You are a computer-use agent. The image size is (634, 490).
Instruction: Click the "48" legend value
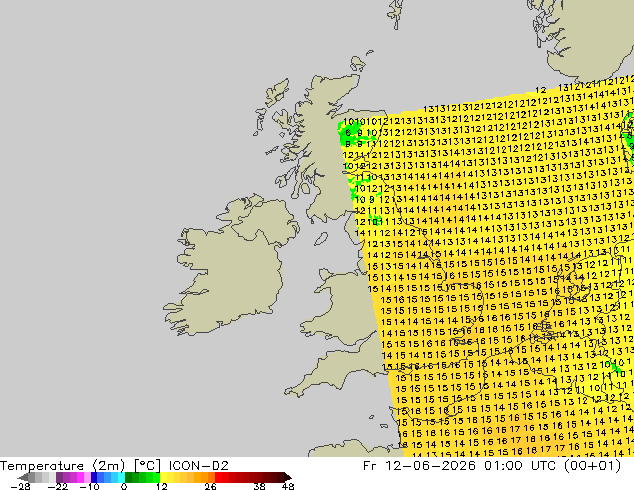coord(288,486)
